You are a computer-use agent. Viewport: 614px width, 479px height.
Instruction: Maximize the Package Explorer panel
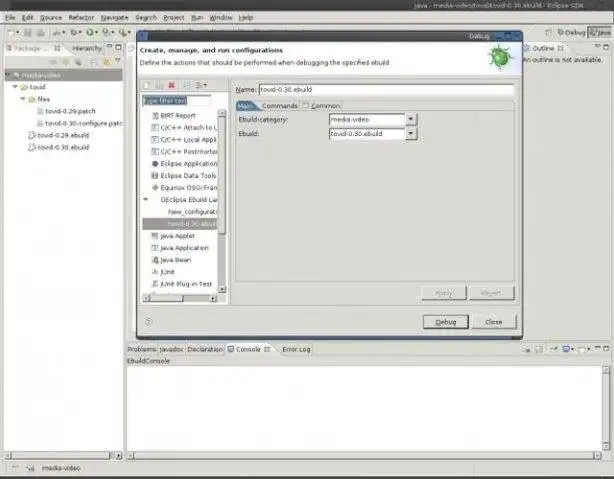[118, 47]
